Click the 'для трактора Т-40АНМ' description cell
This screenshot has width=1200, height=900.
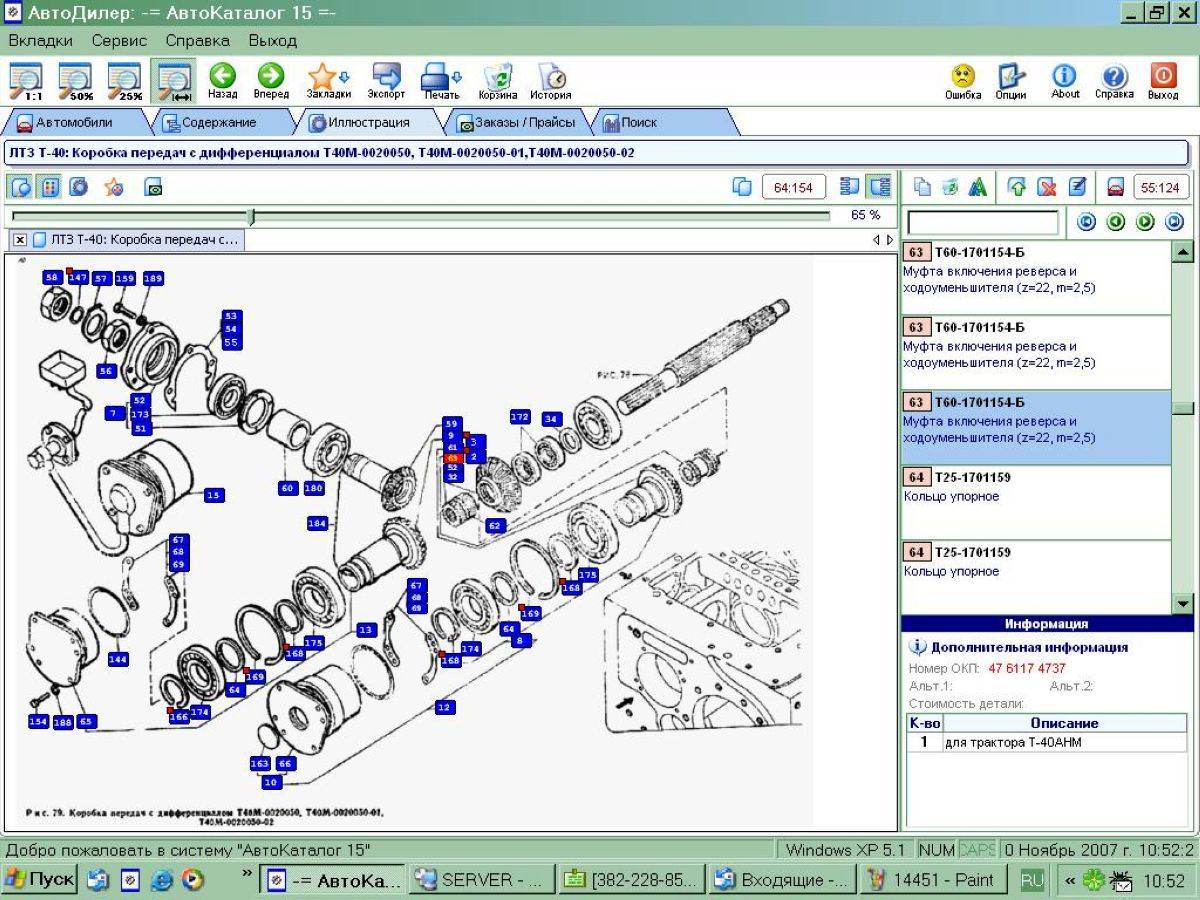[x=1065, y=742]
